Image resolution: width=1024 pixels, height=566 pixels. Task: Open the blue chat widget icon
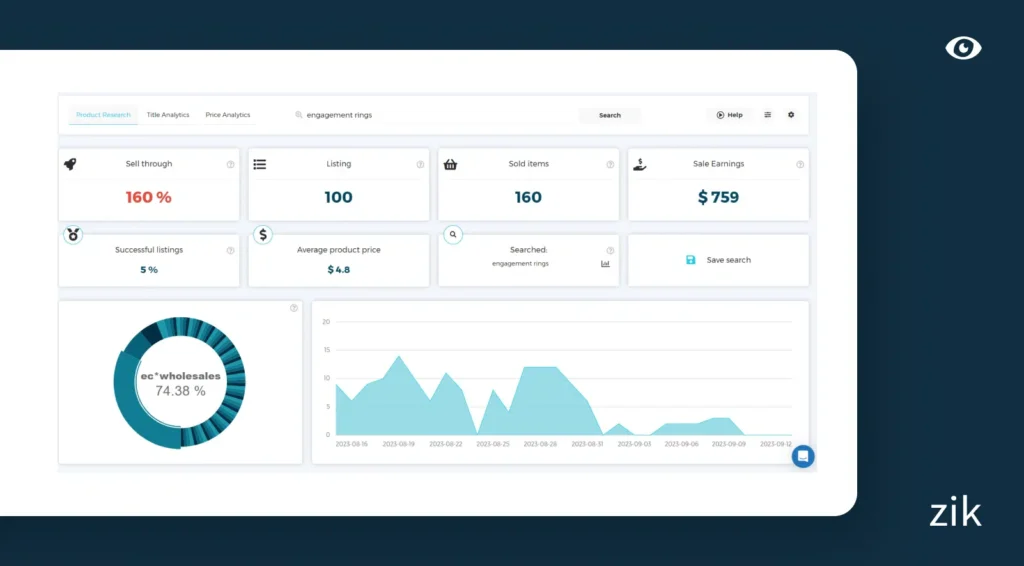click(803, 456)
